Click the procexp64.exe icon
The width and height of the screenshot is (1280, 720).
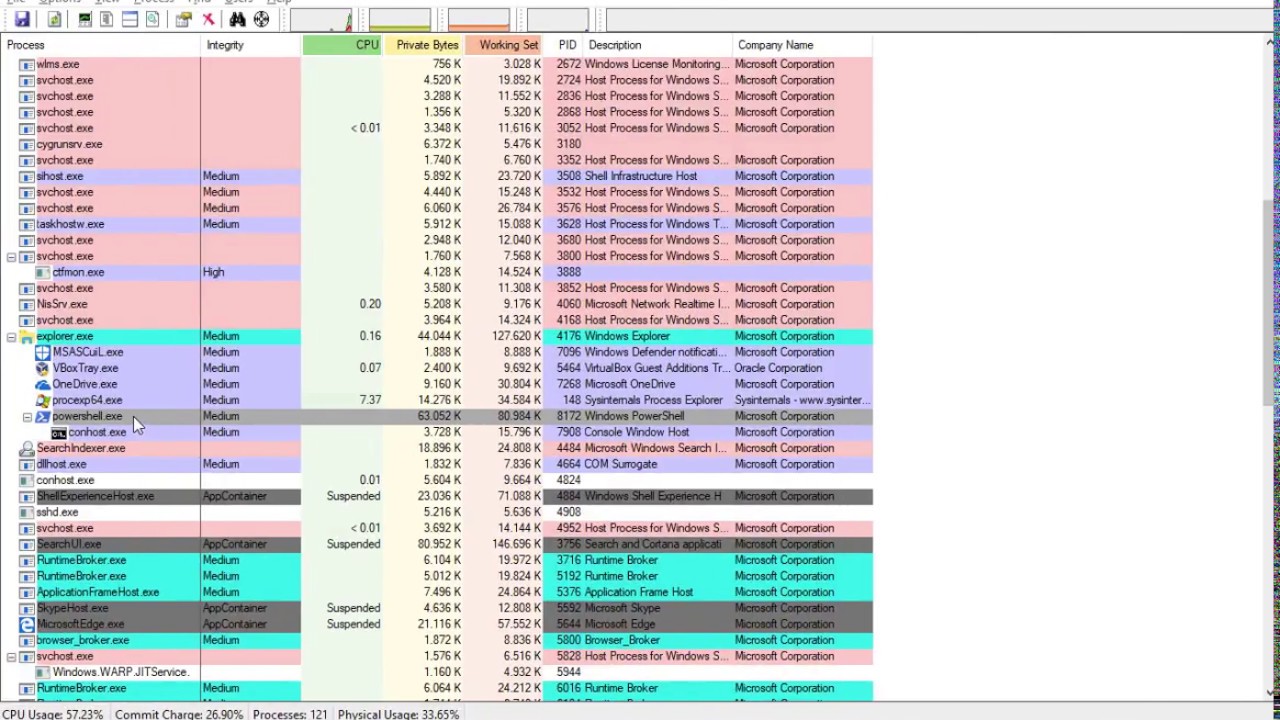click(x=43, y=400)
